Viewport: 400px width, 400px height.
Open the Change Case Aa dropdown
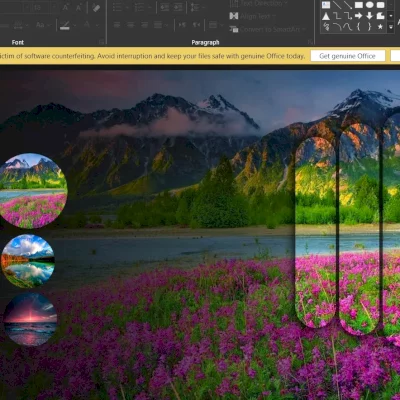point(42,25)
